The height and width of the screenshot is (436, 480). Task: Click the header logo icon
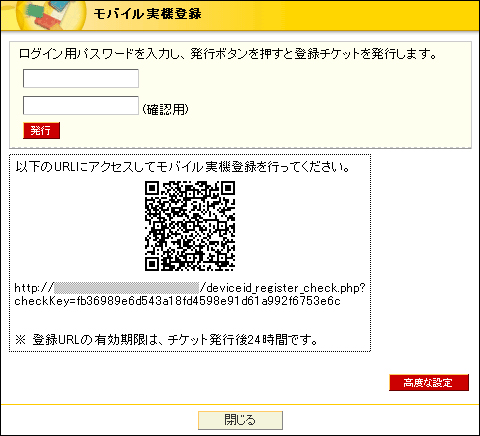pyautogui.click(x=50, y=15)
